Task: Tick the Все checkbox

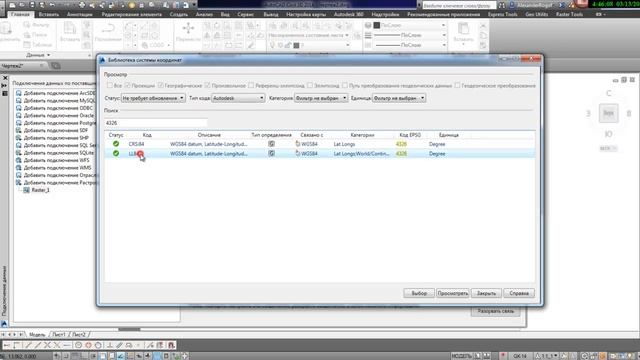Action: pyautogui.click(x=110, y=85)
